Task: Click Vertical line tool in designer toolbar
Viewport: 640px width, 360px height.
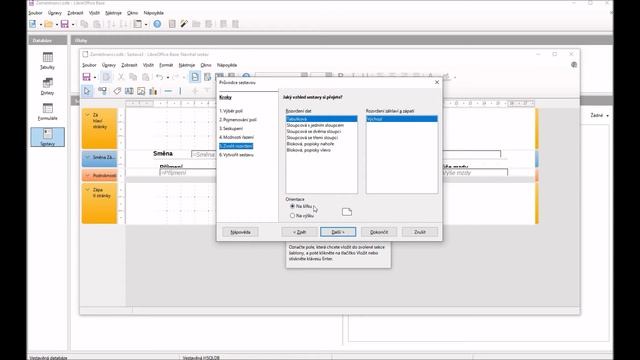Action: 180,91
